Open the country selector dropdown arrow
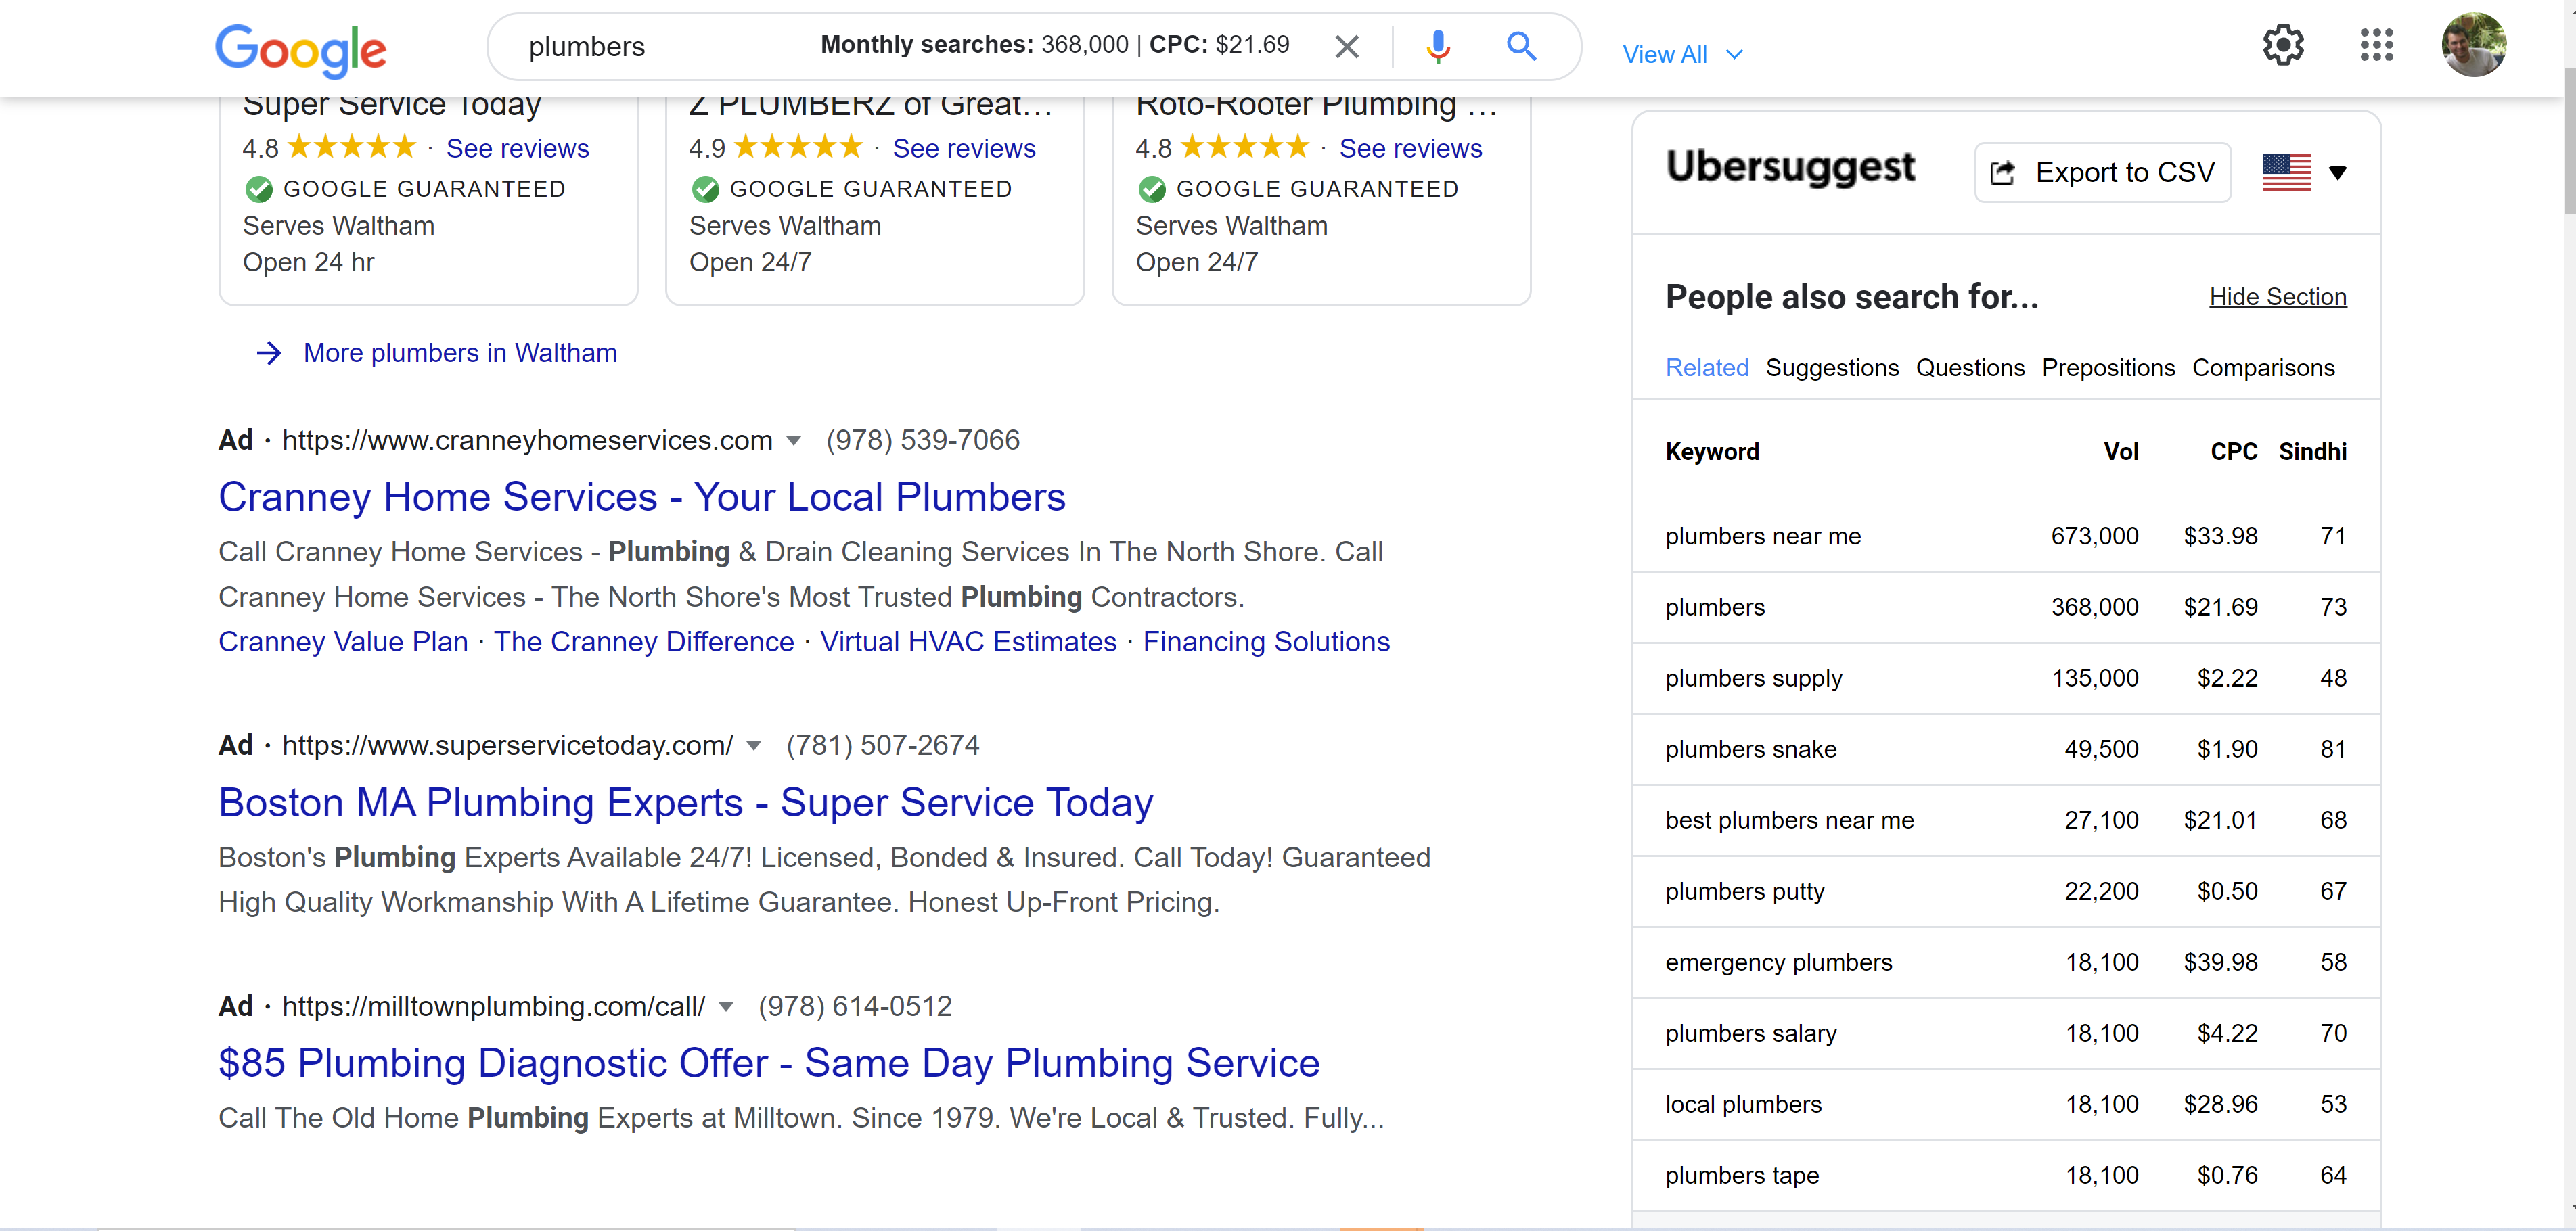This screenshot has height=1231, width=2576. [2337, 173]
